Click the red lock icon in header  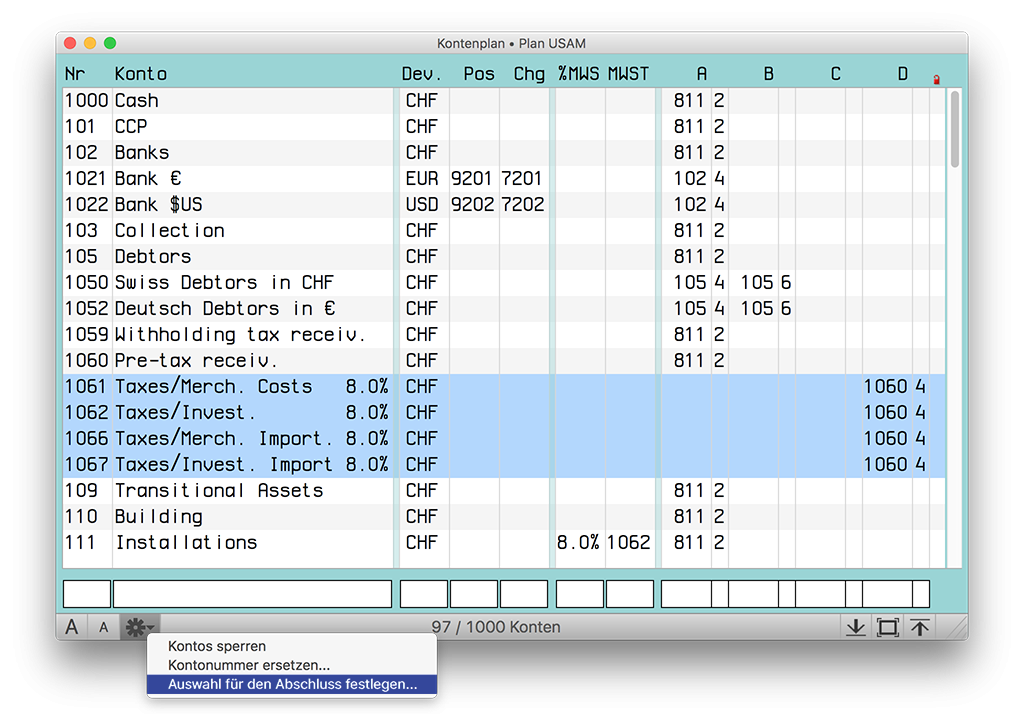(x=936, y=79)
